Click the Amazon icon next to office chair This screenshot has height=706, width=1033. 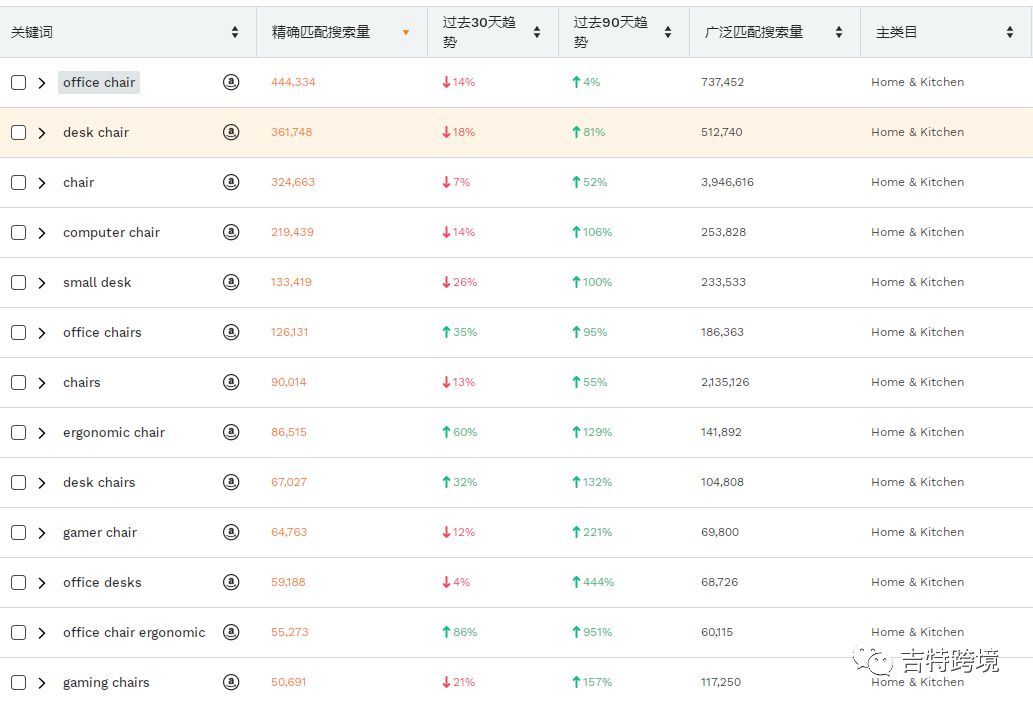pyautogui.click(x=231, y=82)
